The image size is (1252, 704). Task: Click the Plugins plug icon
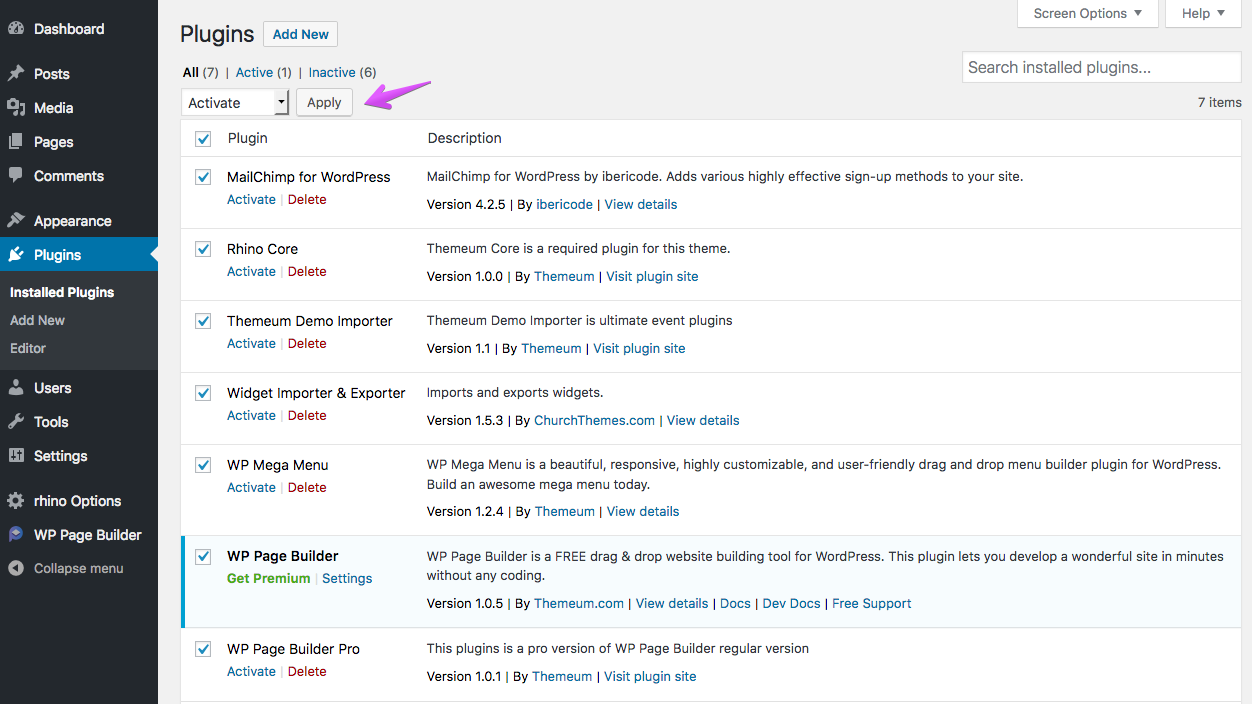point(16,255)
